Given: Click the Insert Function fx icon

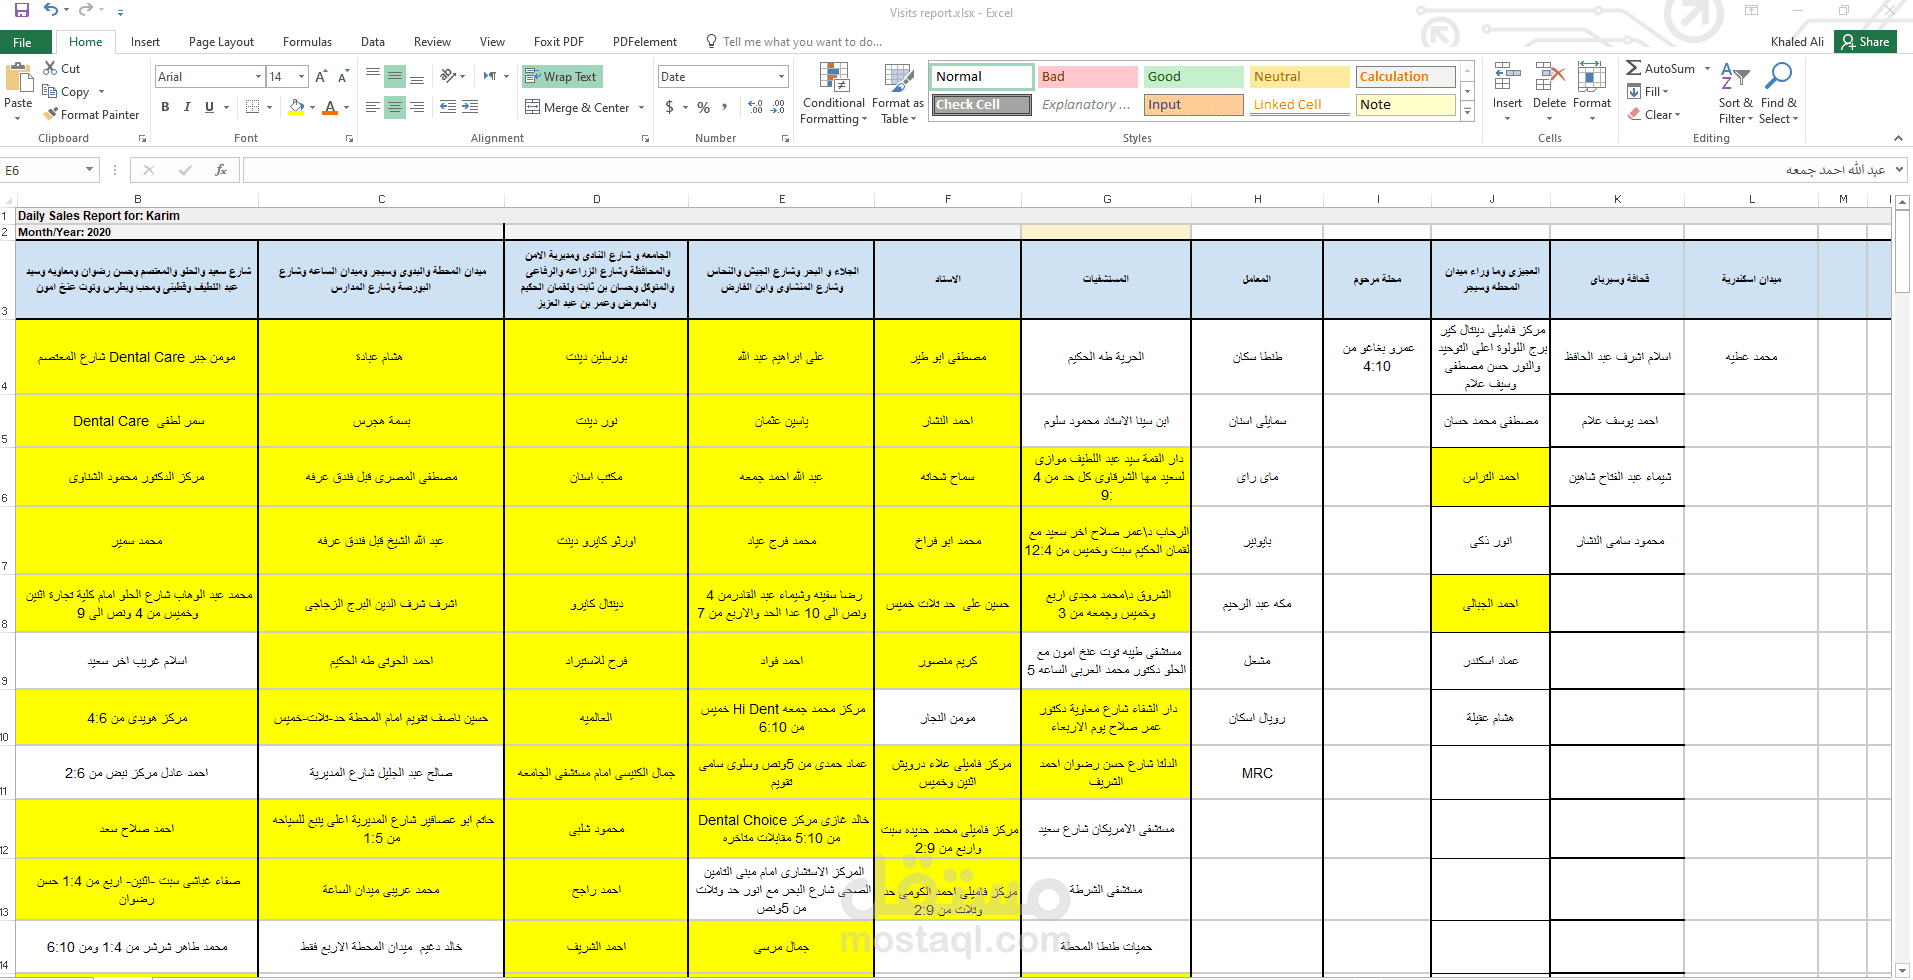Looking at the screenshot, I should 221,170.
